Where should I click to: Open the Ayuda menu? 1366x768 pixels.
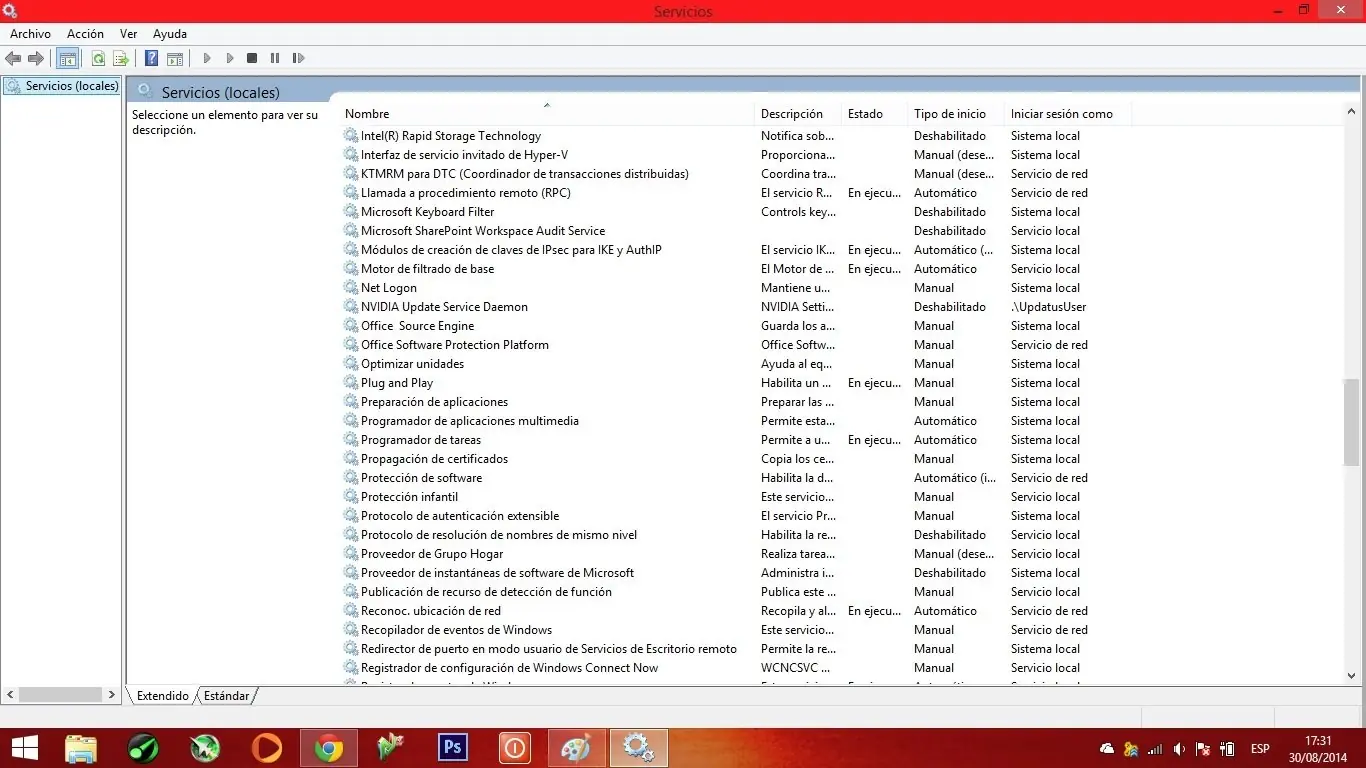[x=170, y=34]
